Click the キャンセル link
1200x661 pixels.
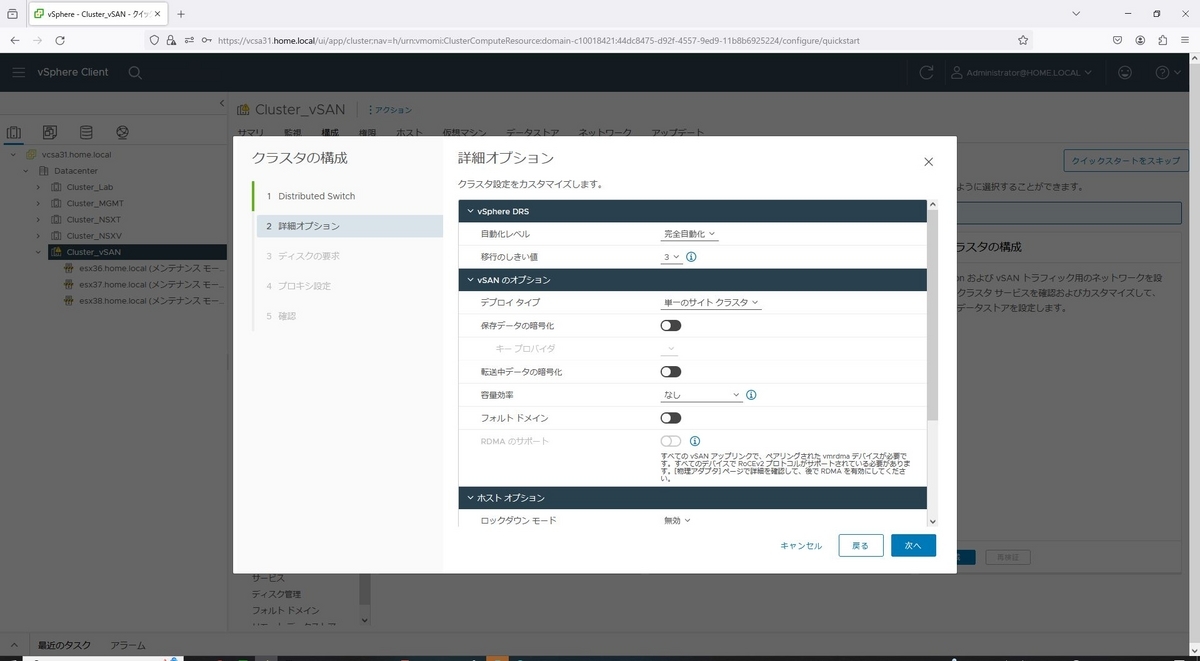point(801,546)
